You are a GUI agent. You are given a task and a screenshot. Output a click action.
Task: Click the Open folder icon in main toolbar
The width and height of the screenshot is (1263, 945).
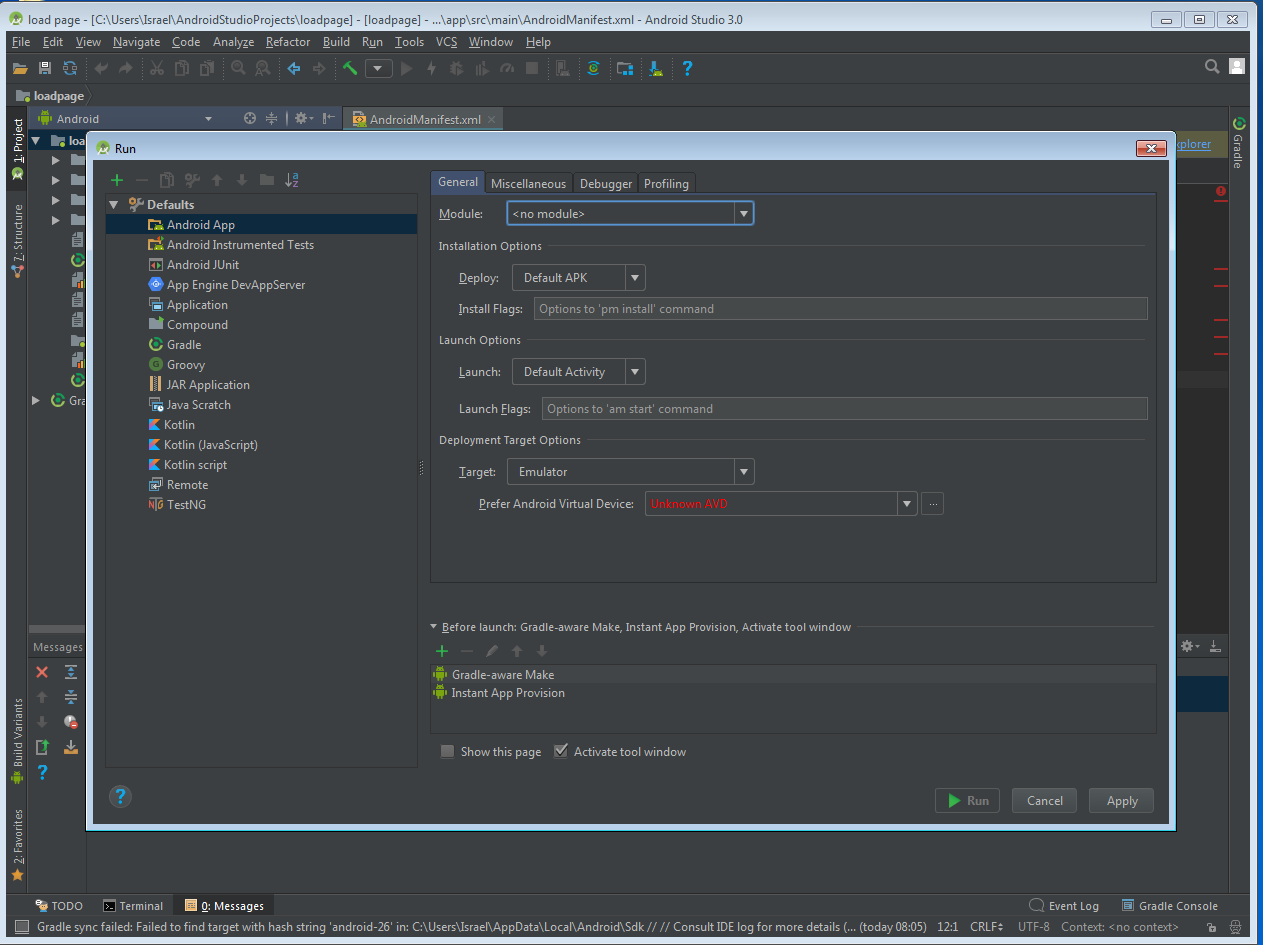[20, 68]
